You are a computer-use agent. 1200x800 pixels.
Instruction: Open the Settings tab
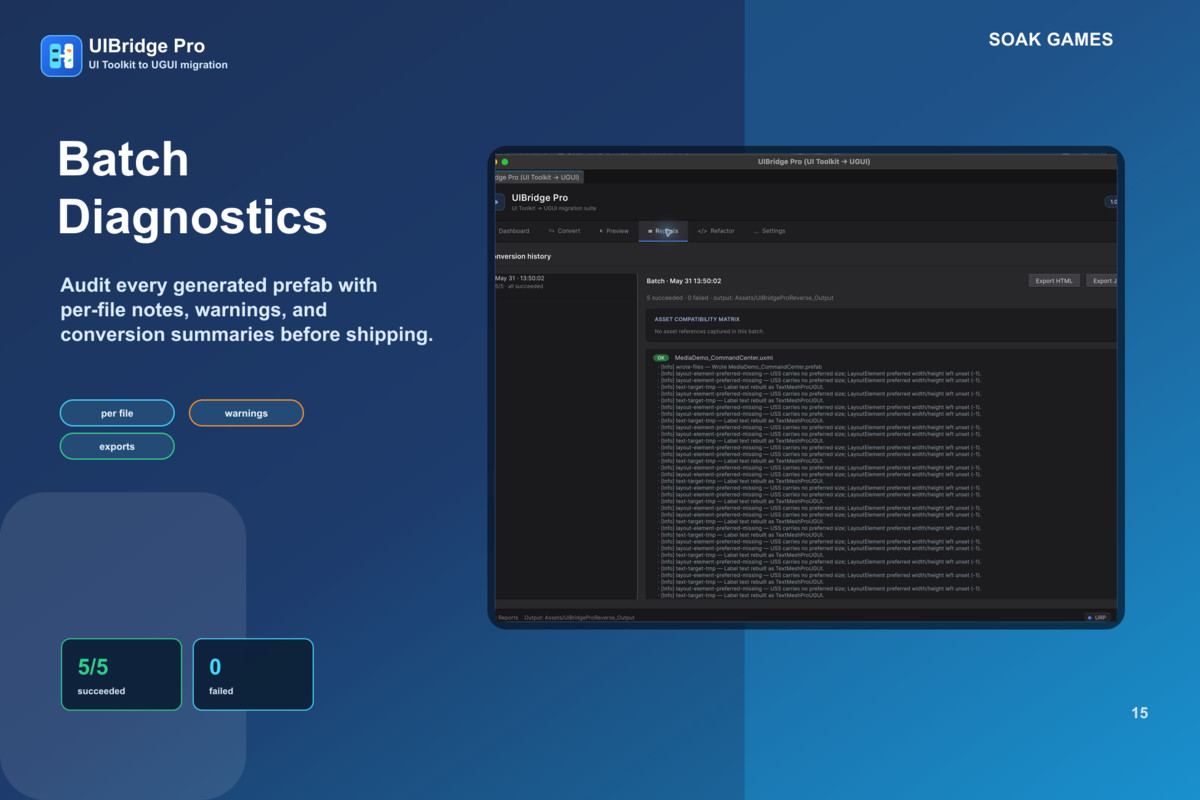point(770,231)
